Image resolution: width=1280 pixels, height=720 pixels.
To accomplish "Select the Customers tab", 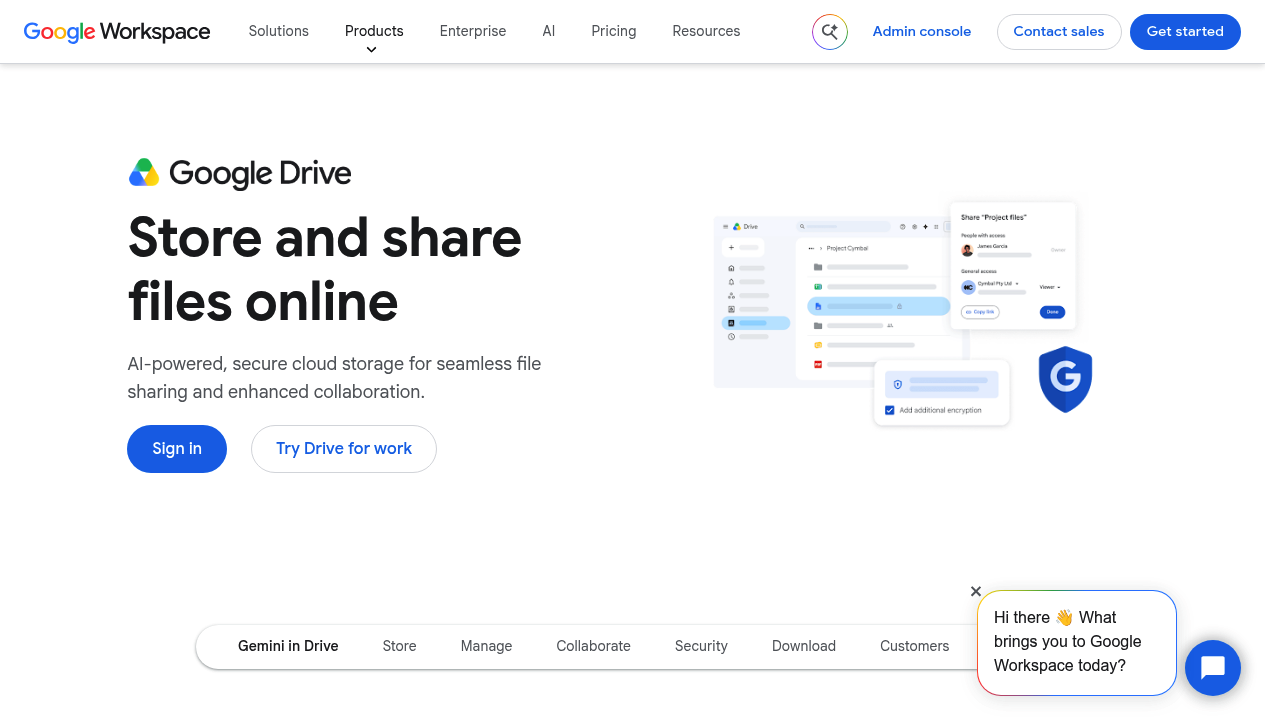I will click(914, 646).
